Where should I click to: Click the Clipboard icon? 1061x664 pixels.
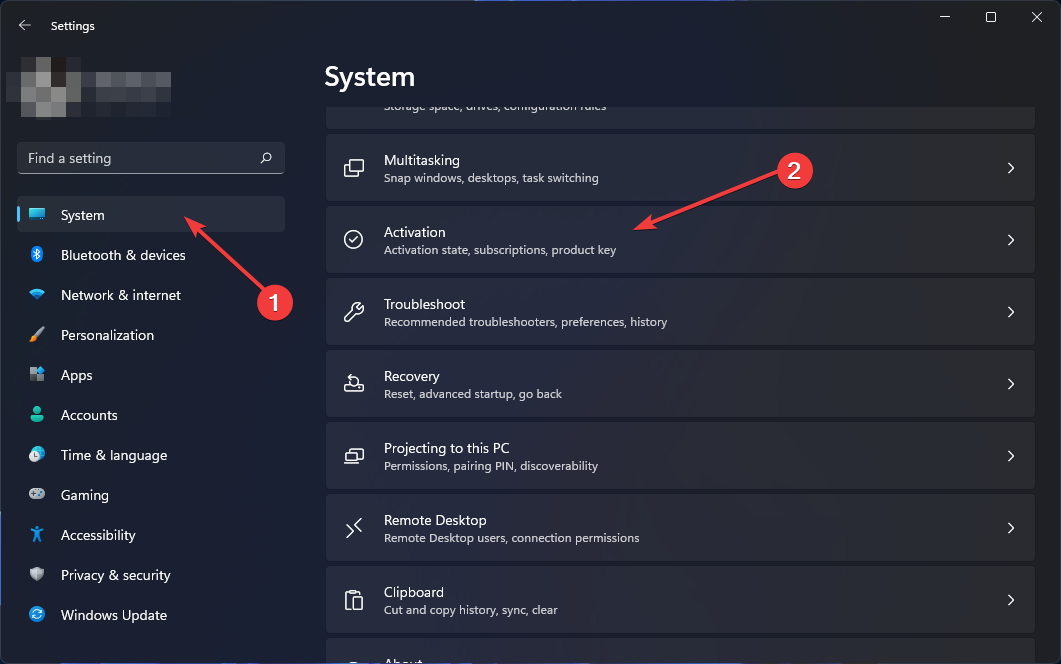tap(354, 600)
